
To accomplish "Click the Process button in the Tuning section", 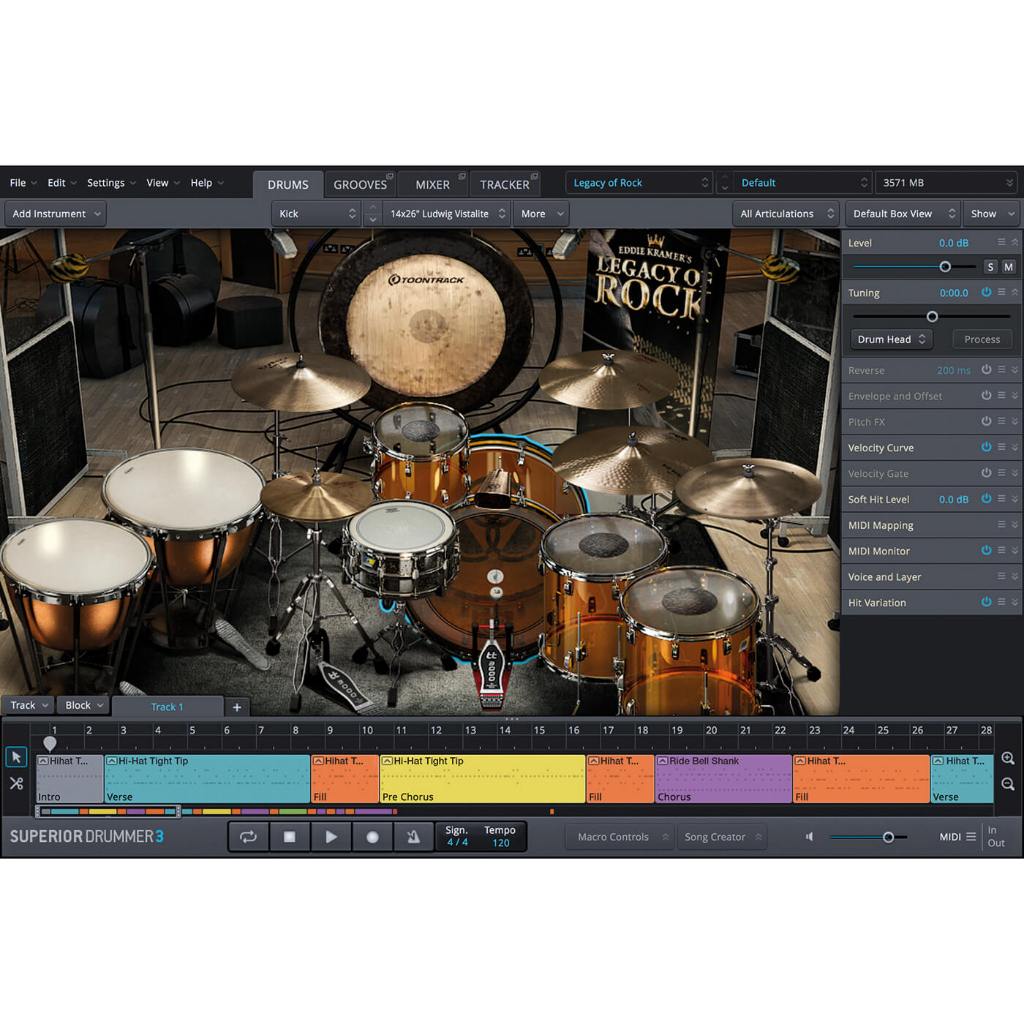I will pos(981,339).
